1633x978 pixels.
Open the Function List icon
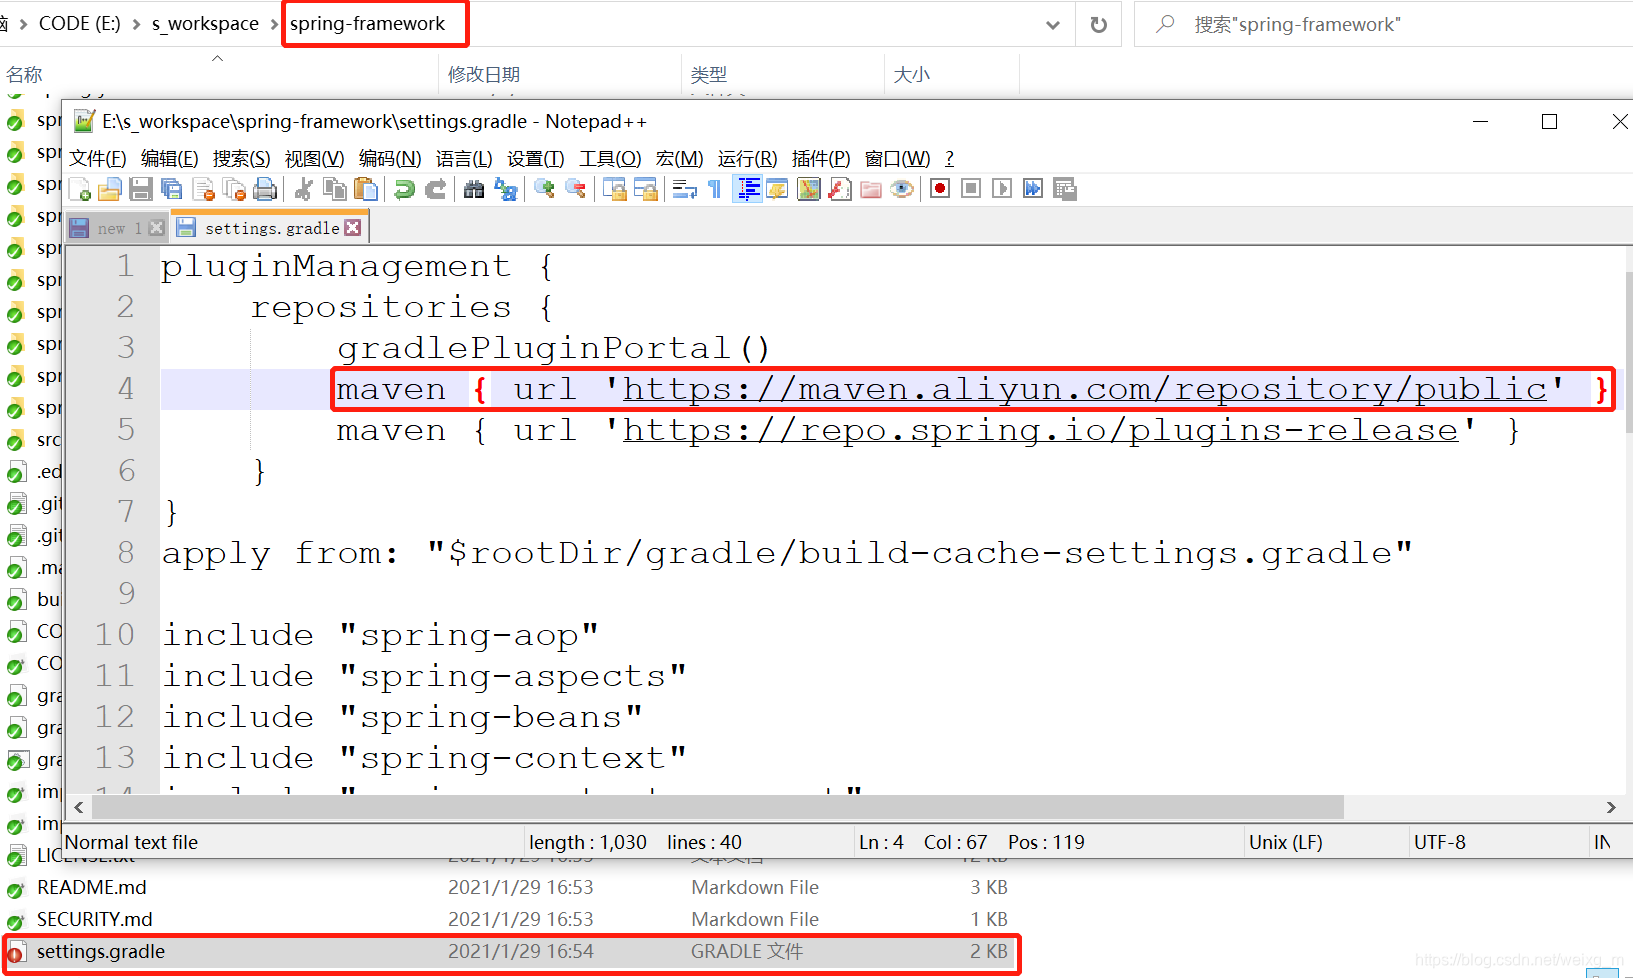point(840,189)
